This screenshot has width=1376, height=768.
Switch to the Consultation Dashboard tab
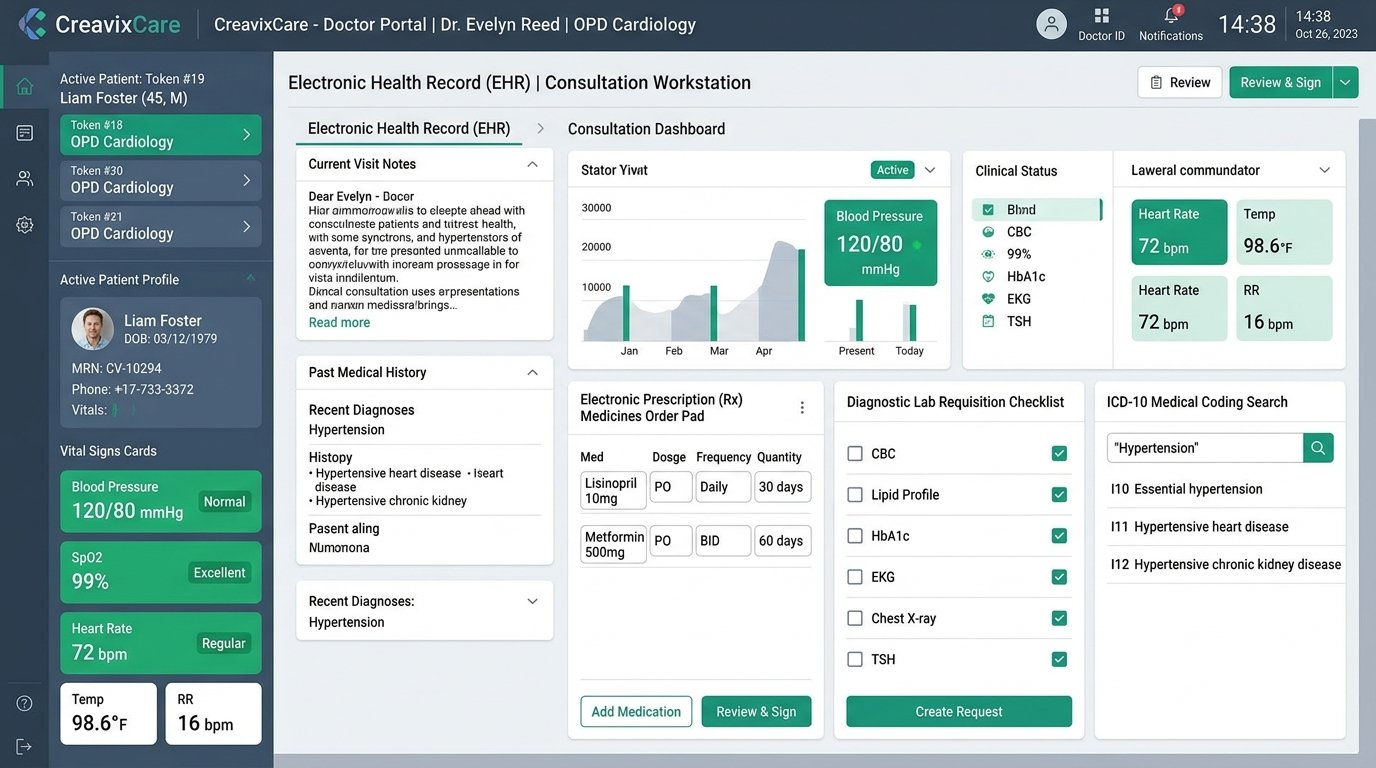pos(646,129)
